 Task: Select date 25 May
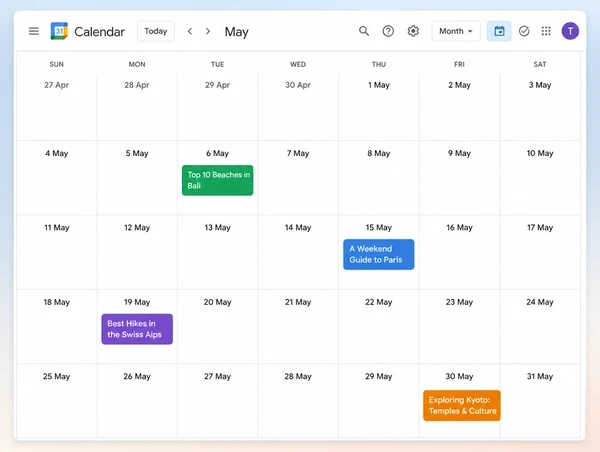[x=56, y=377]
